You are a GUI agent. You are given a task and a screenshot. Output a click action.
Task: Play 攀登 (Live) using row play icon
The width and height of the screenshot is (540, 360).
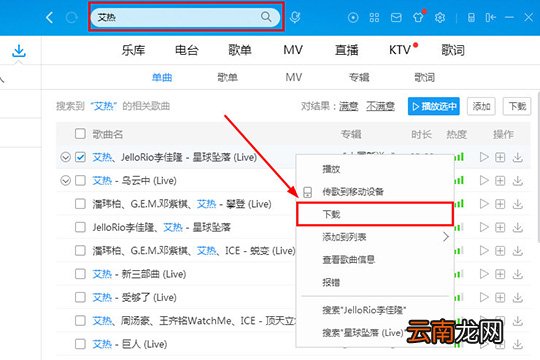point(484,204)
